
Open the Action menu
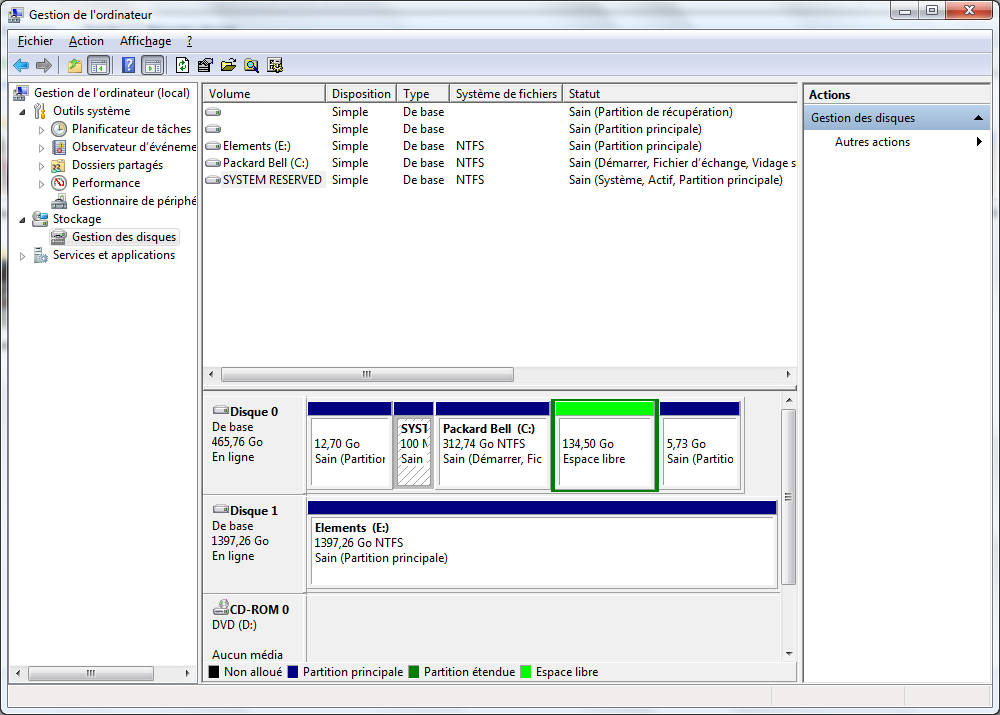click(x=86, y=41)
